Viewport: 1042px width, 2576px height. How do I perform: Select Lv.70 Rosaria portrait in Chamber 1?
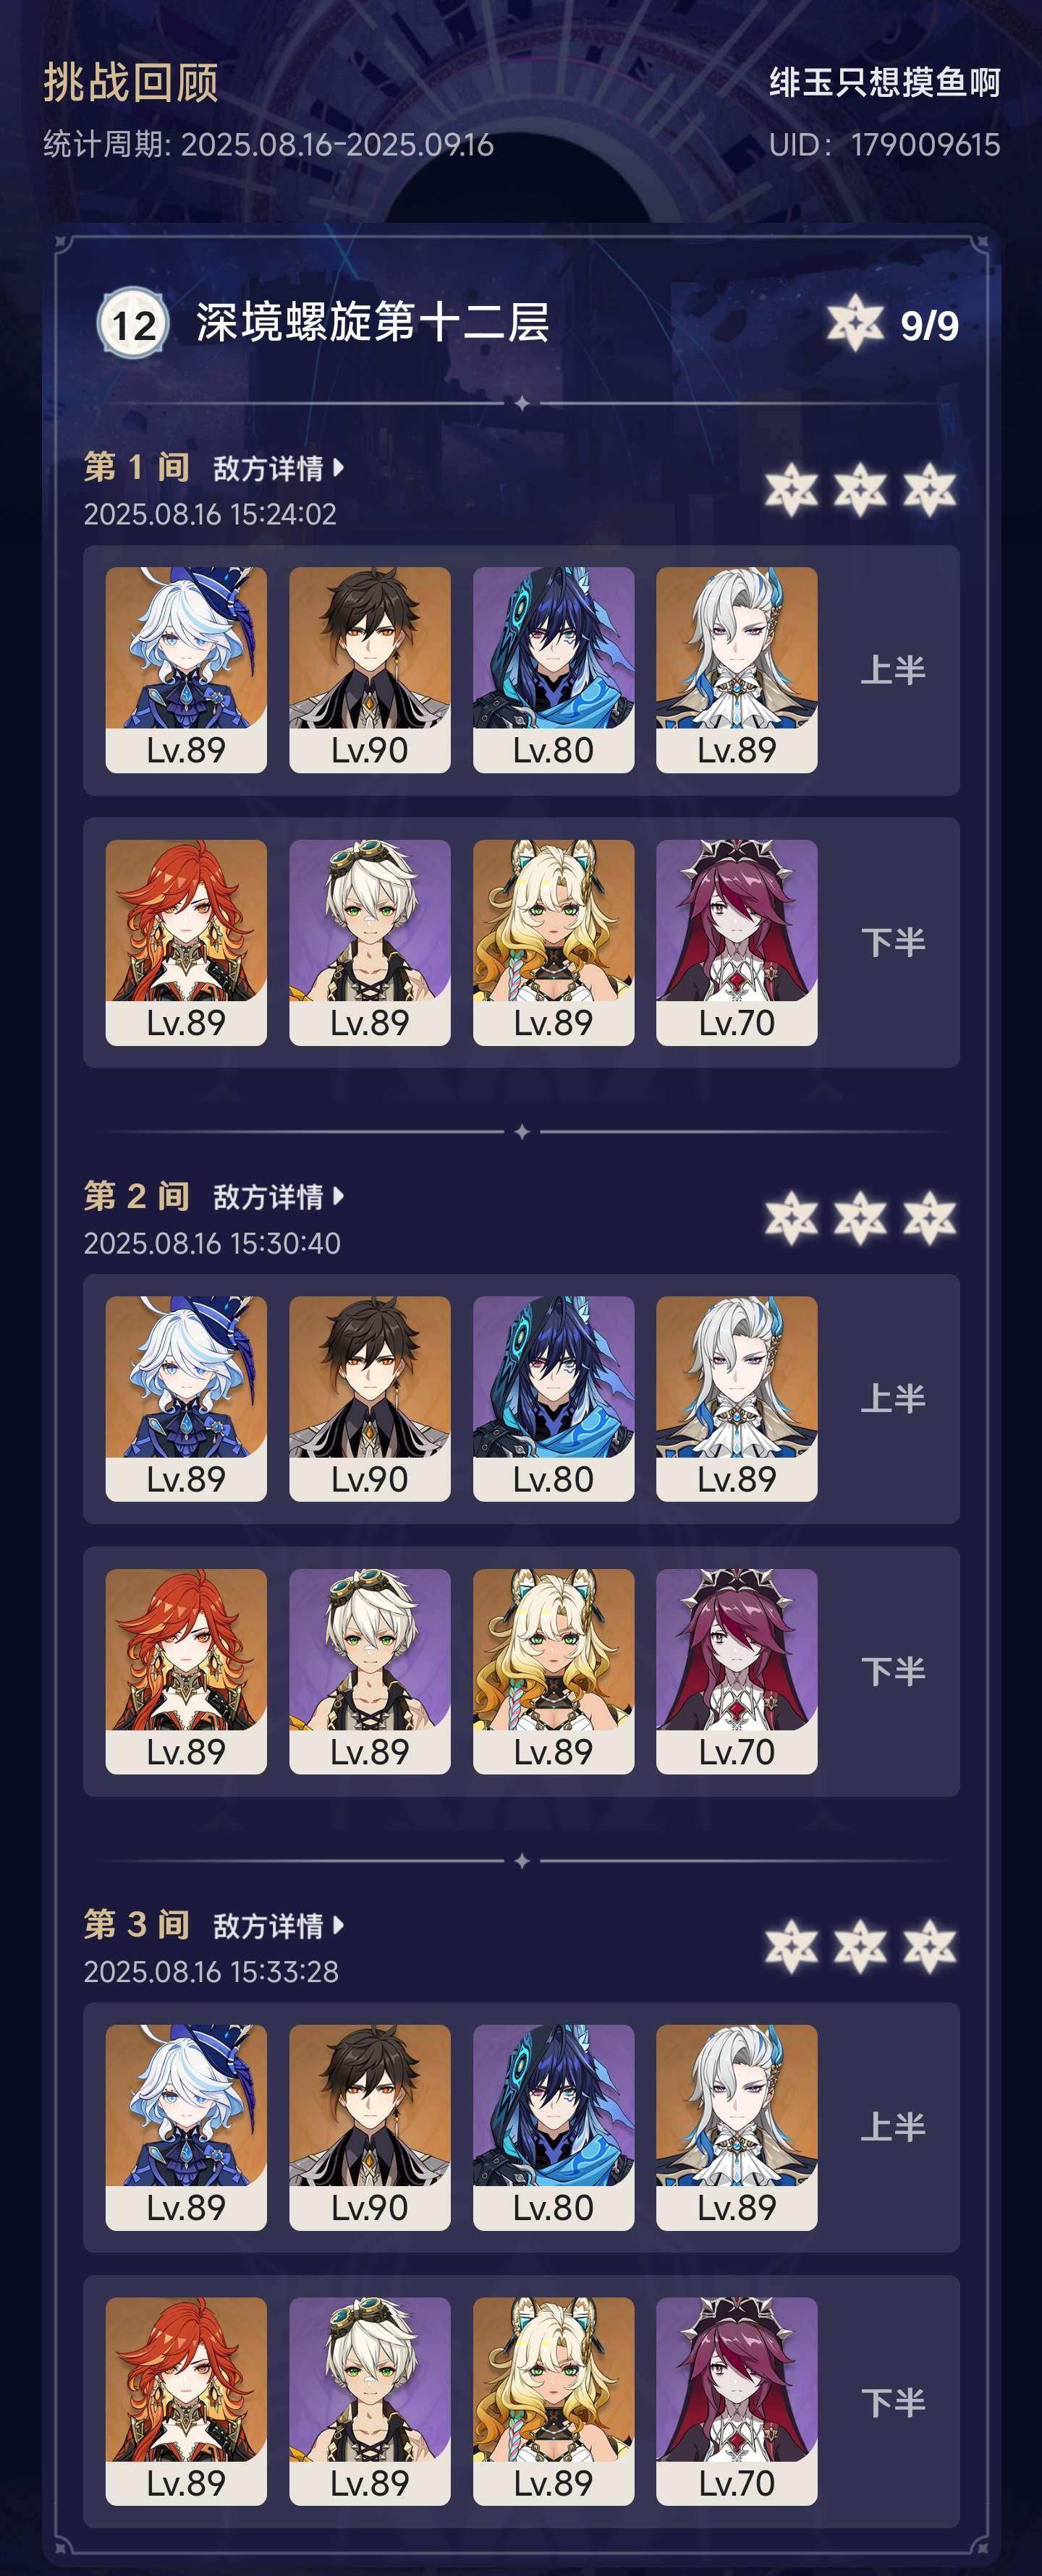pos(737,943)
